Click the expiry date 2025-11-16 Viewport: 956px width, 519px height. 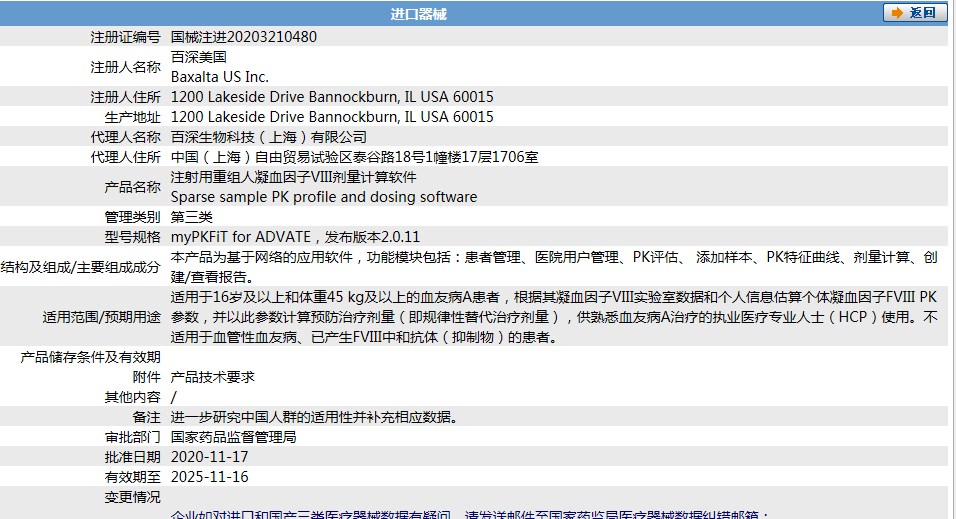pos(210,477)
